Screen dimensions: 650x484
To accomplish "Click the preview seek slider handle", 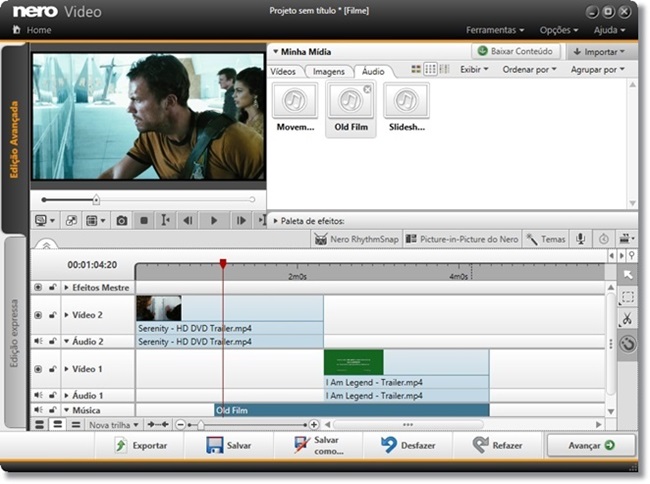I will [96, 200].
